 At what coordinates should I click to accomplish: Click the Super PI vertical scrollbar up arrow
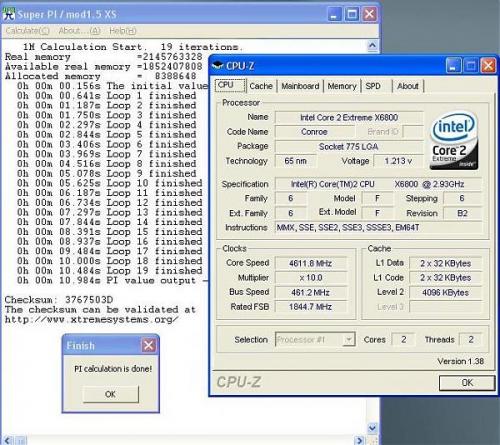tap(372, 46)
